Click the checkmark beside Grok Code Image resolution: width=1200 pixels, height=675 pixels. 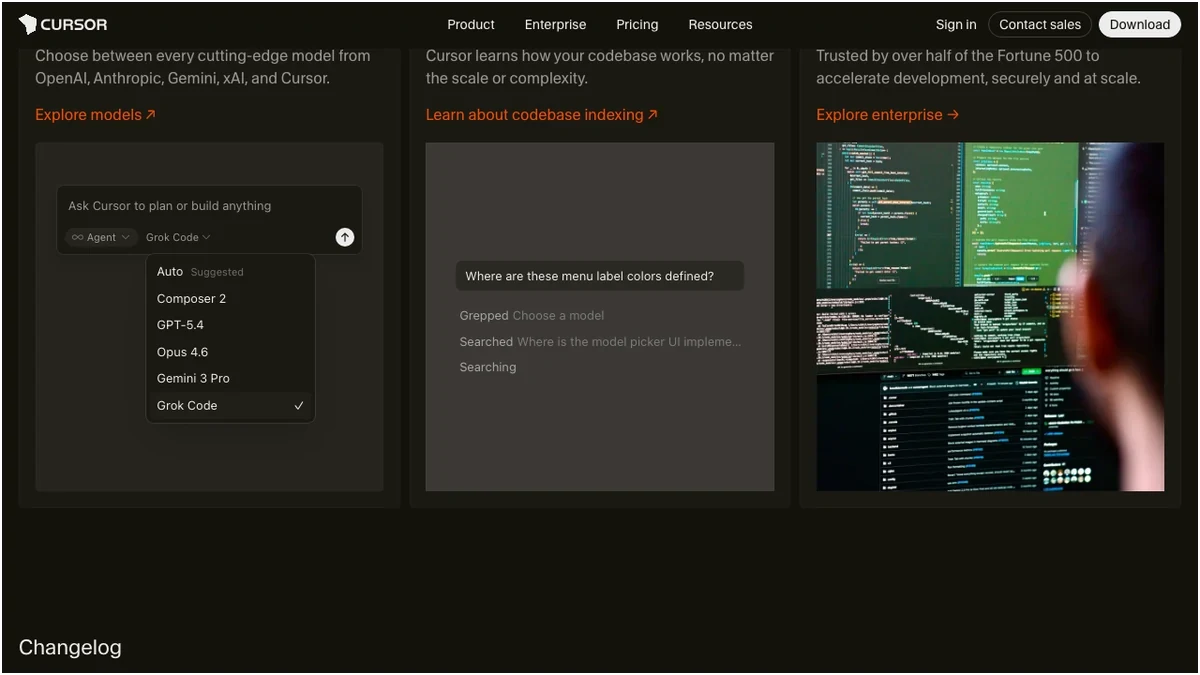(299, 406)
